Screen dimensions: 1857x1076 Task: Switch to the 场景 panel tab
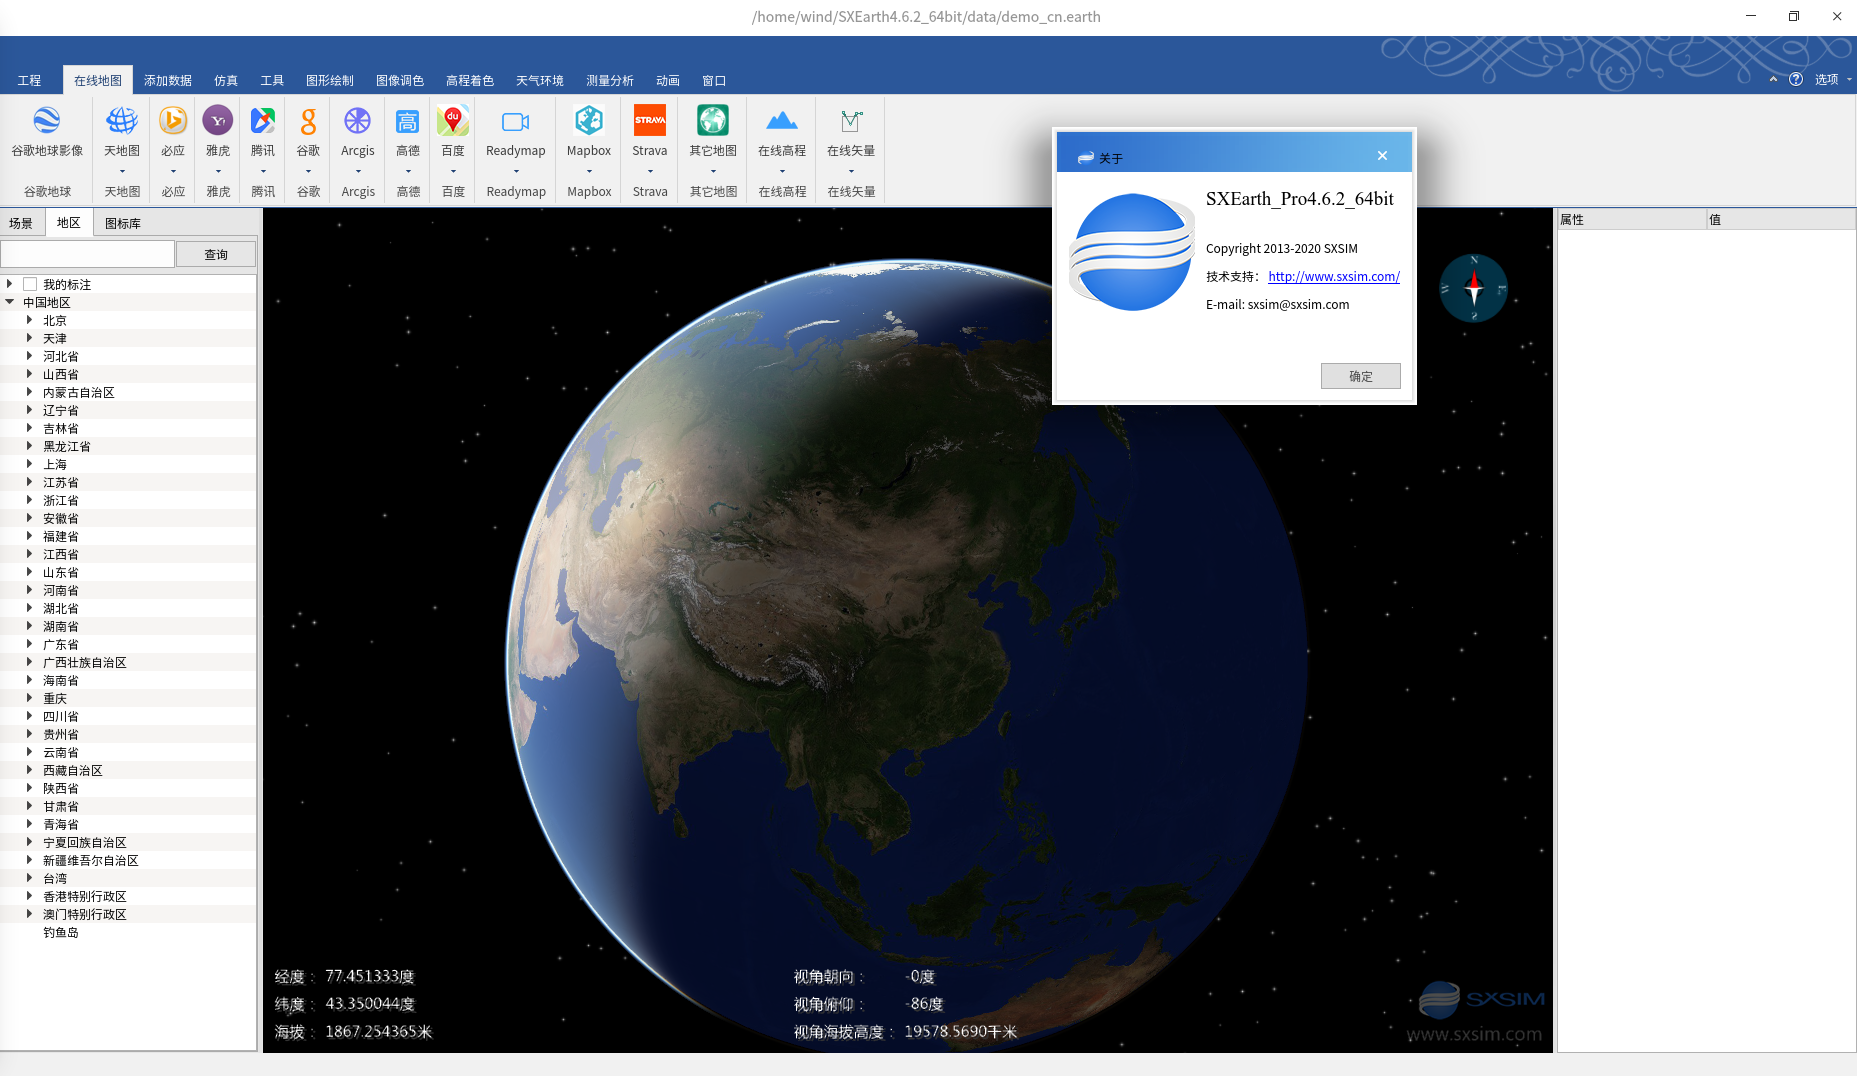[21, 223]
